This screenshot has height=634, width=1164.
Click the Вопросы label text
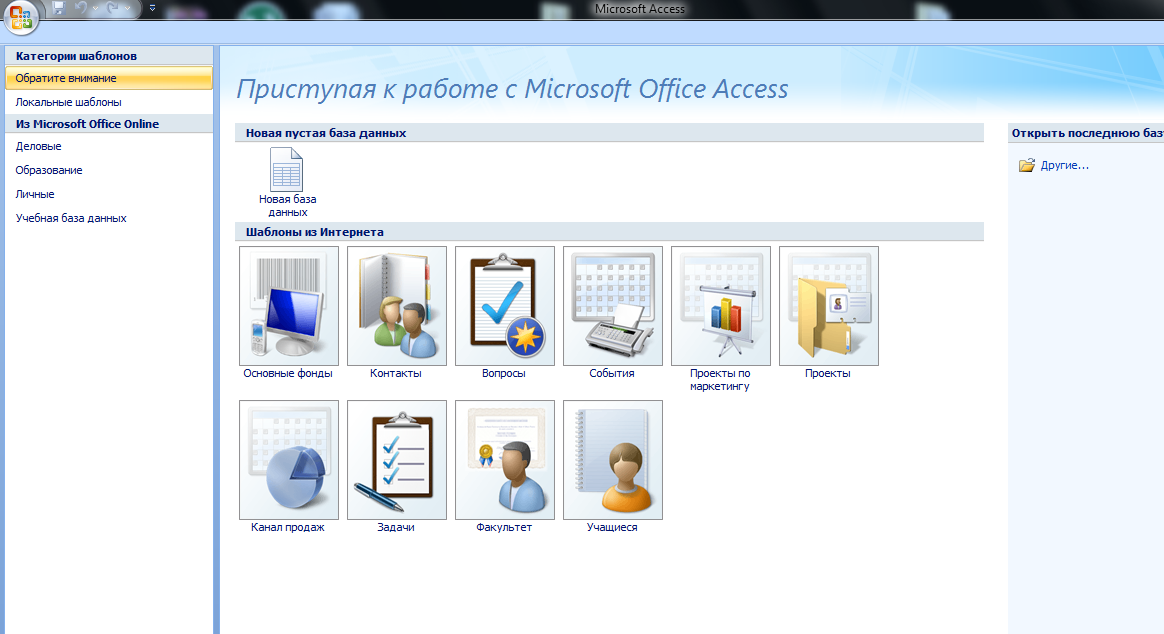tap(503, 373)
